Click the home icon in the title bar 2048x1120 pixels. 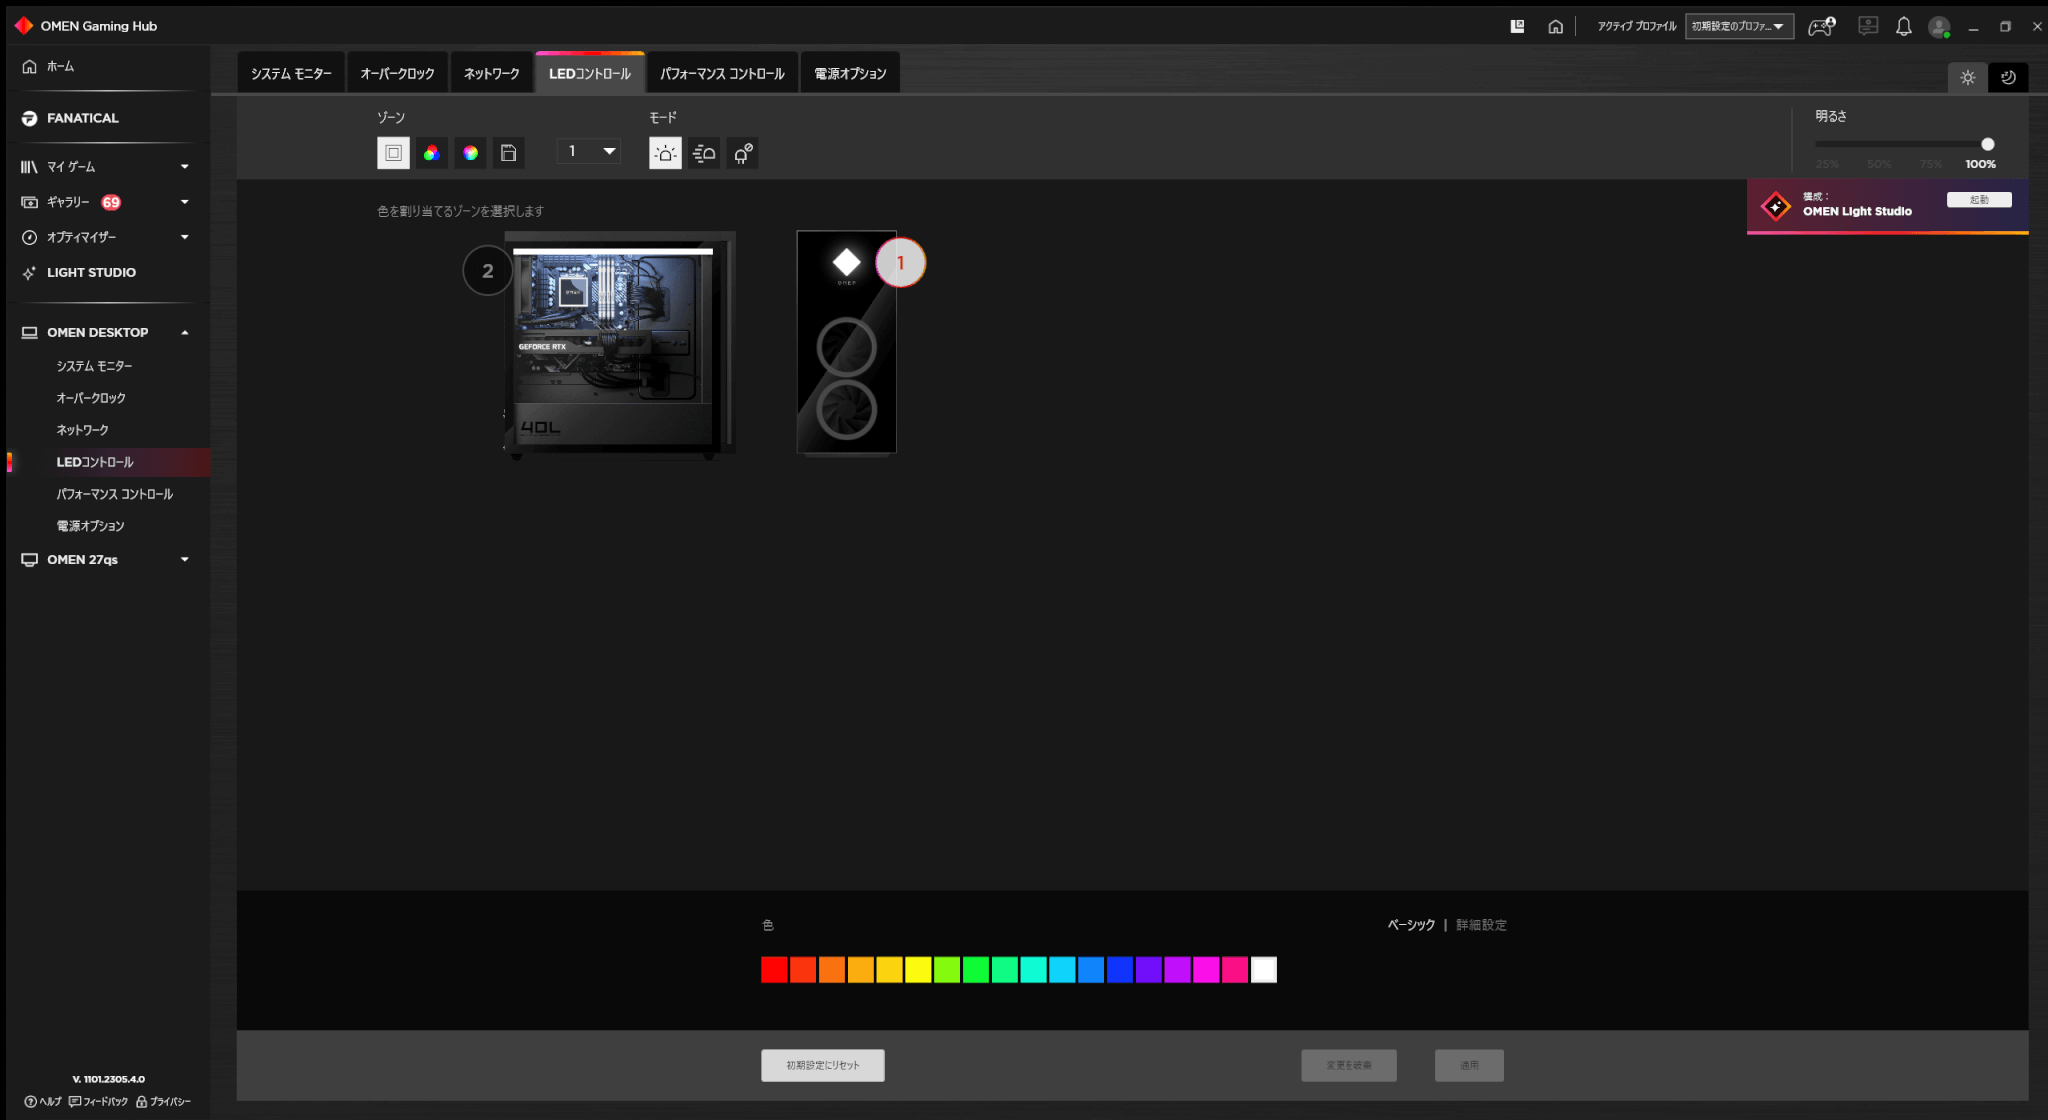[x=1555, y=27]
